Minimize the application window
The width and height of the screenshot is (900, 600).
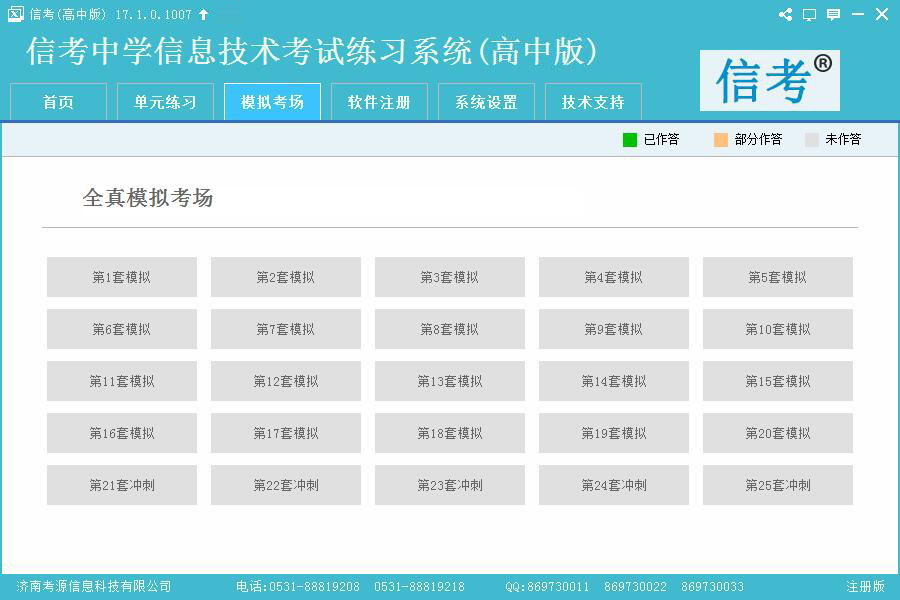pyautogui.click(x=858, y=14)
